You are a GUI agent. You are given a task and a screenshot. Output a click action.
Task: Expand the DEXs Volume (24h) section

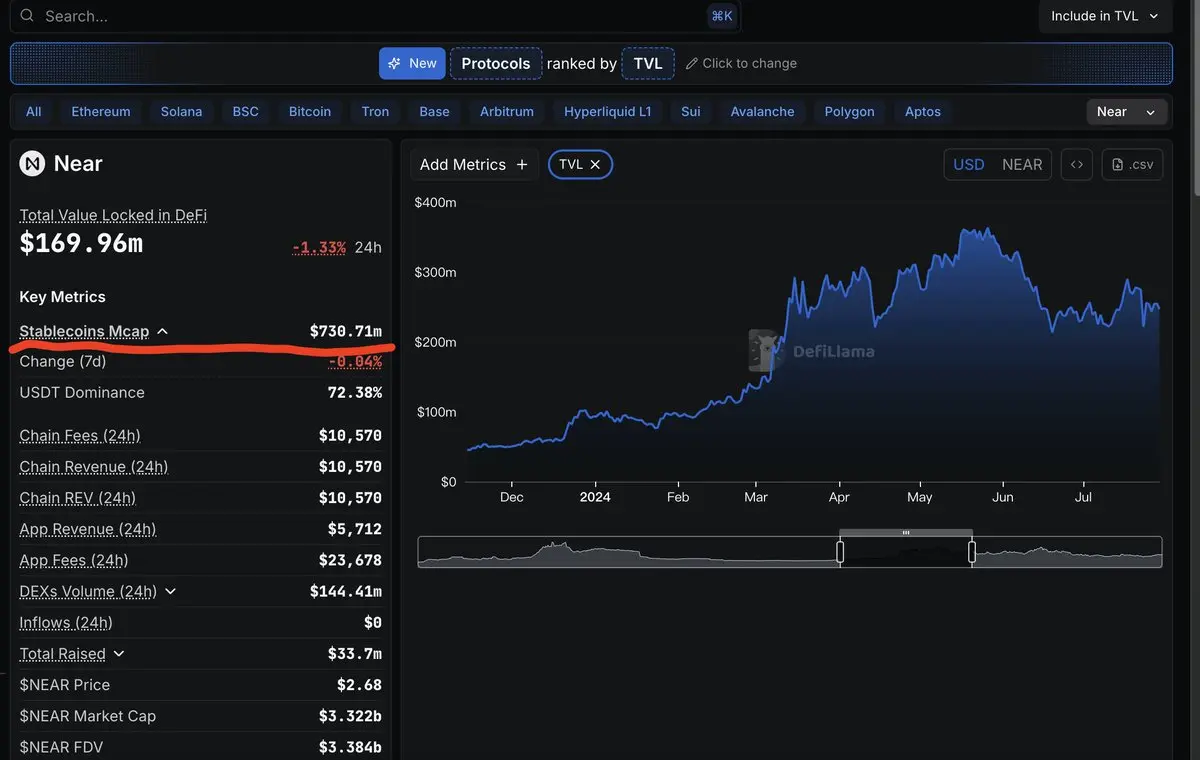point(170,591)
